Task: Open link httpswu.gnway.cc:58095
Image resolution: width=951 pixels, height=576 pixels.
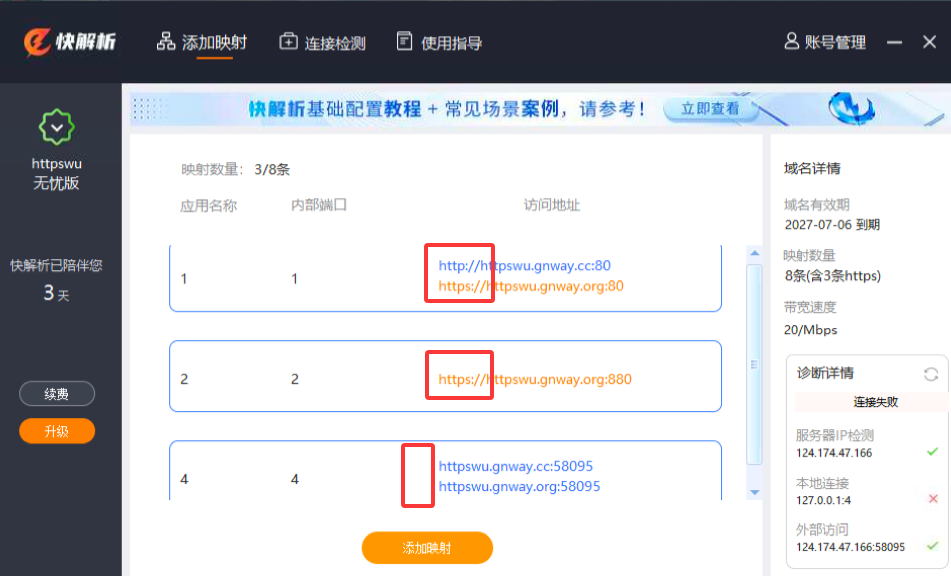Action: [516, 466]
